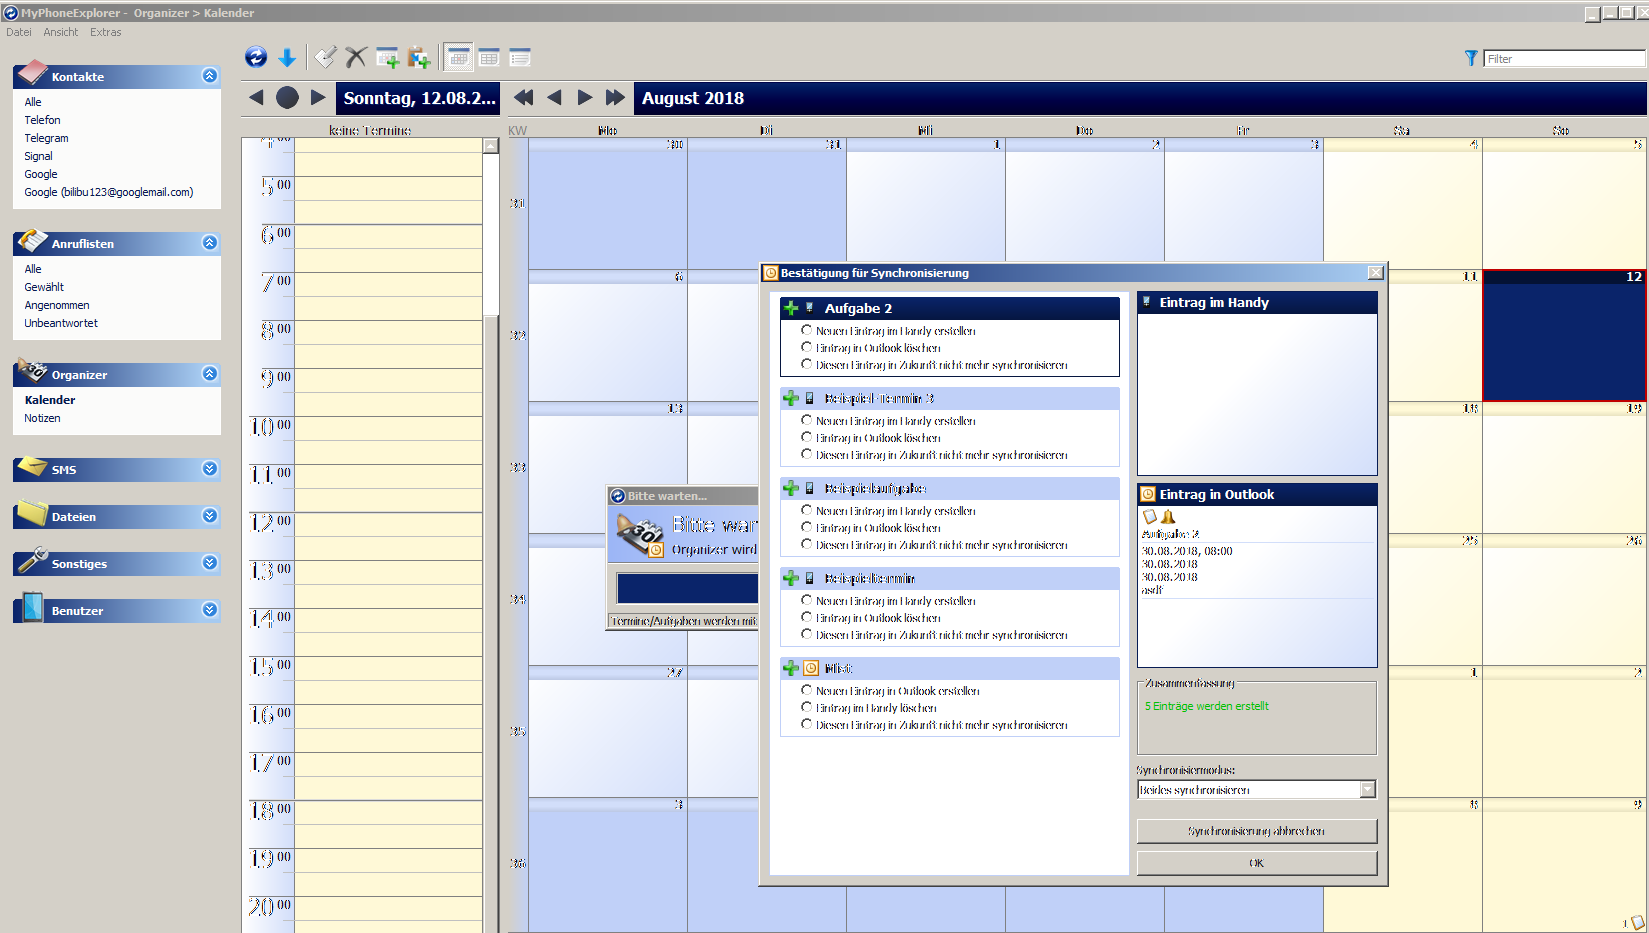Click the edit entry pencil icon
Image resolution: width=1649 pixels, height=933 pixels.
click(325, 57)
